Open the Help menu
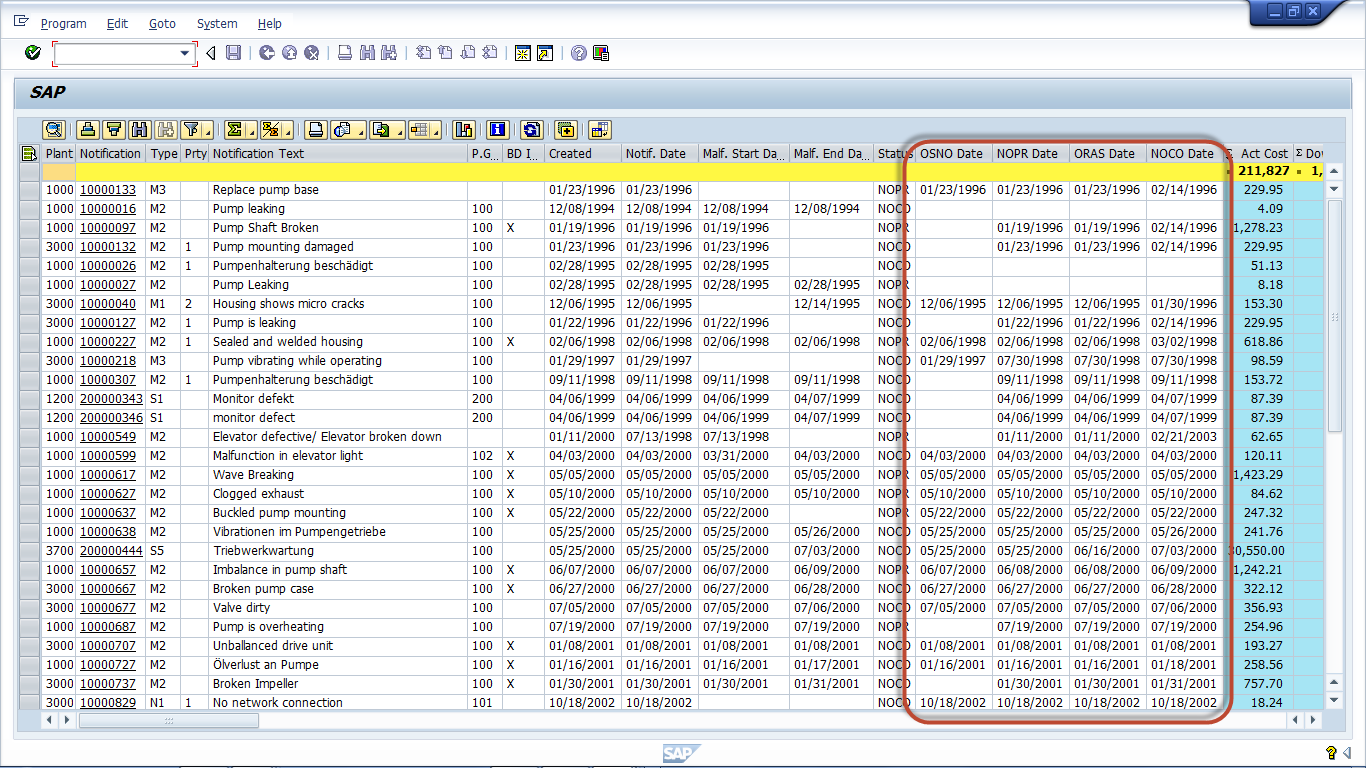Image resolution: width=1366 pixels, height=768 pixels. coord(269,23)
